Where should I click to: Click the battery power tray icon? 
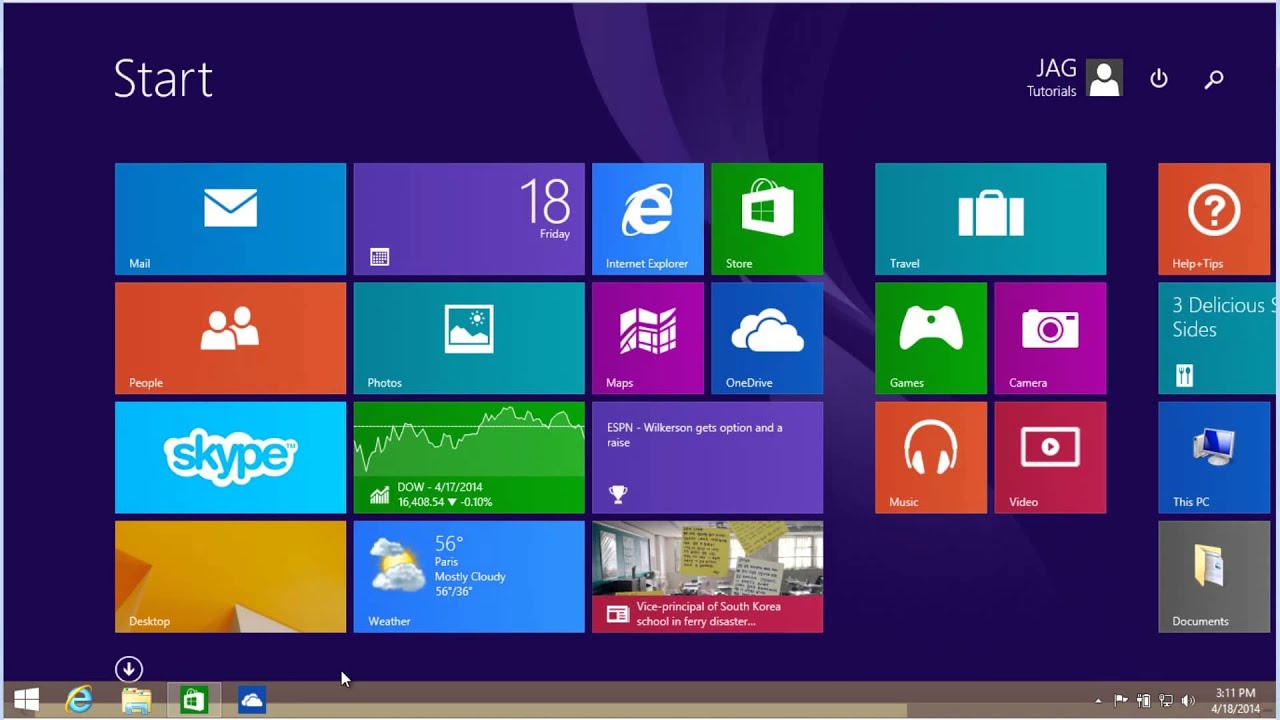tap(1144, 701)
